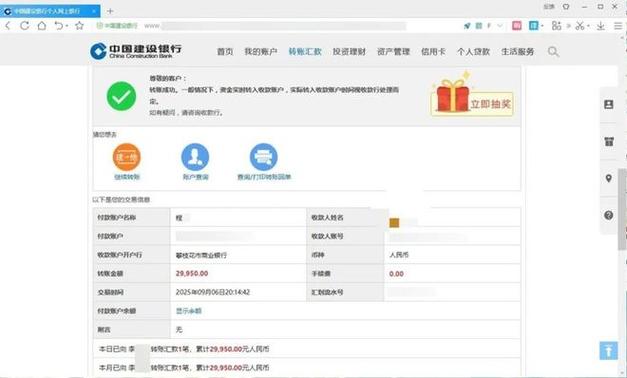
Task: Click the blue 账户查询 person icon
Action: [195, 157]
